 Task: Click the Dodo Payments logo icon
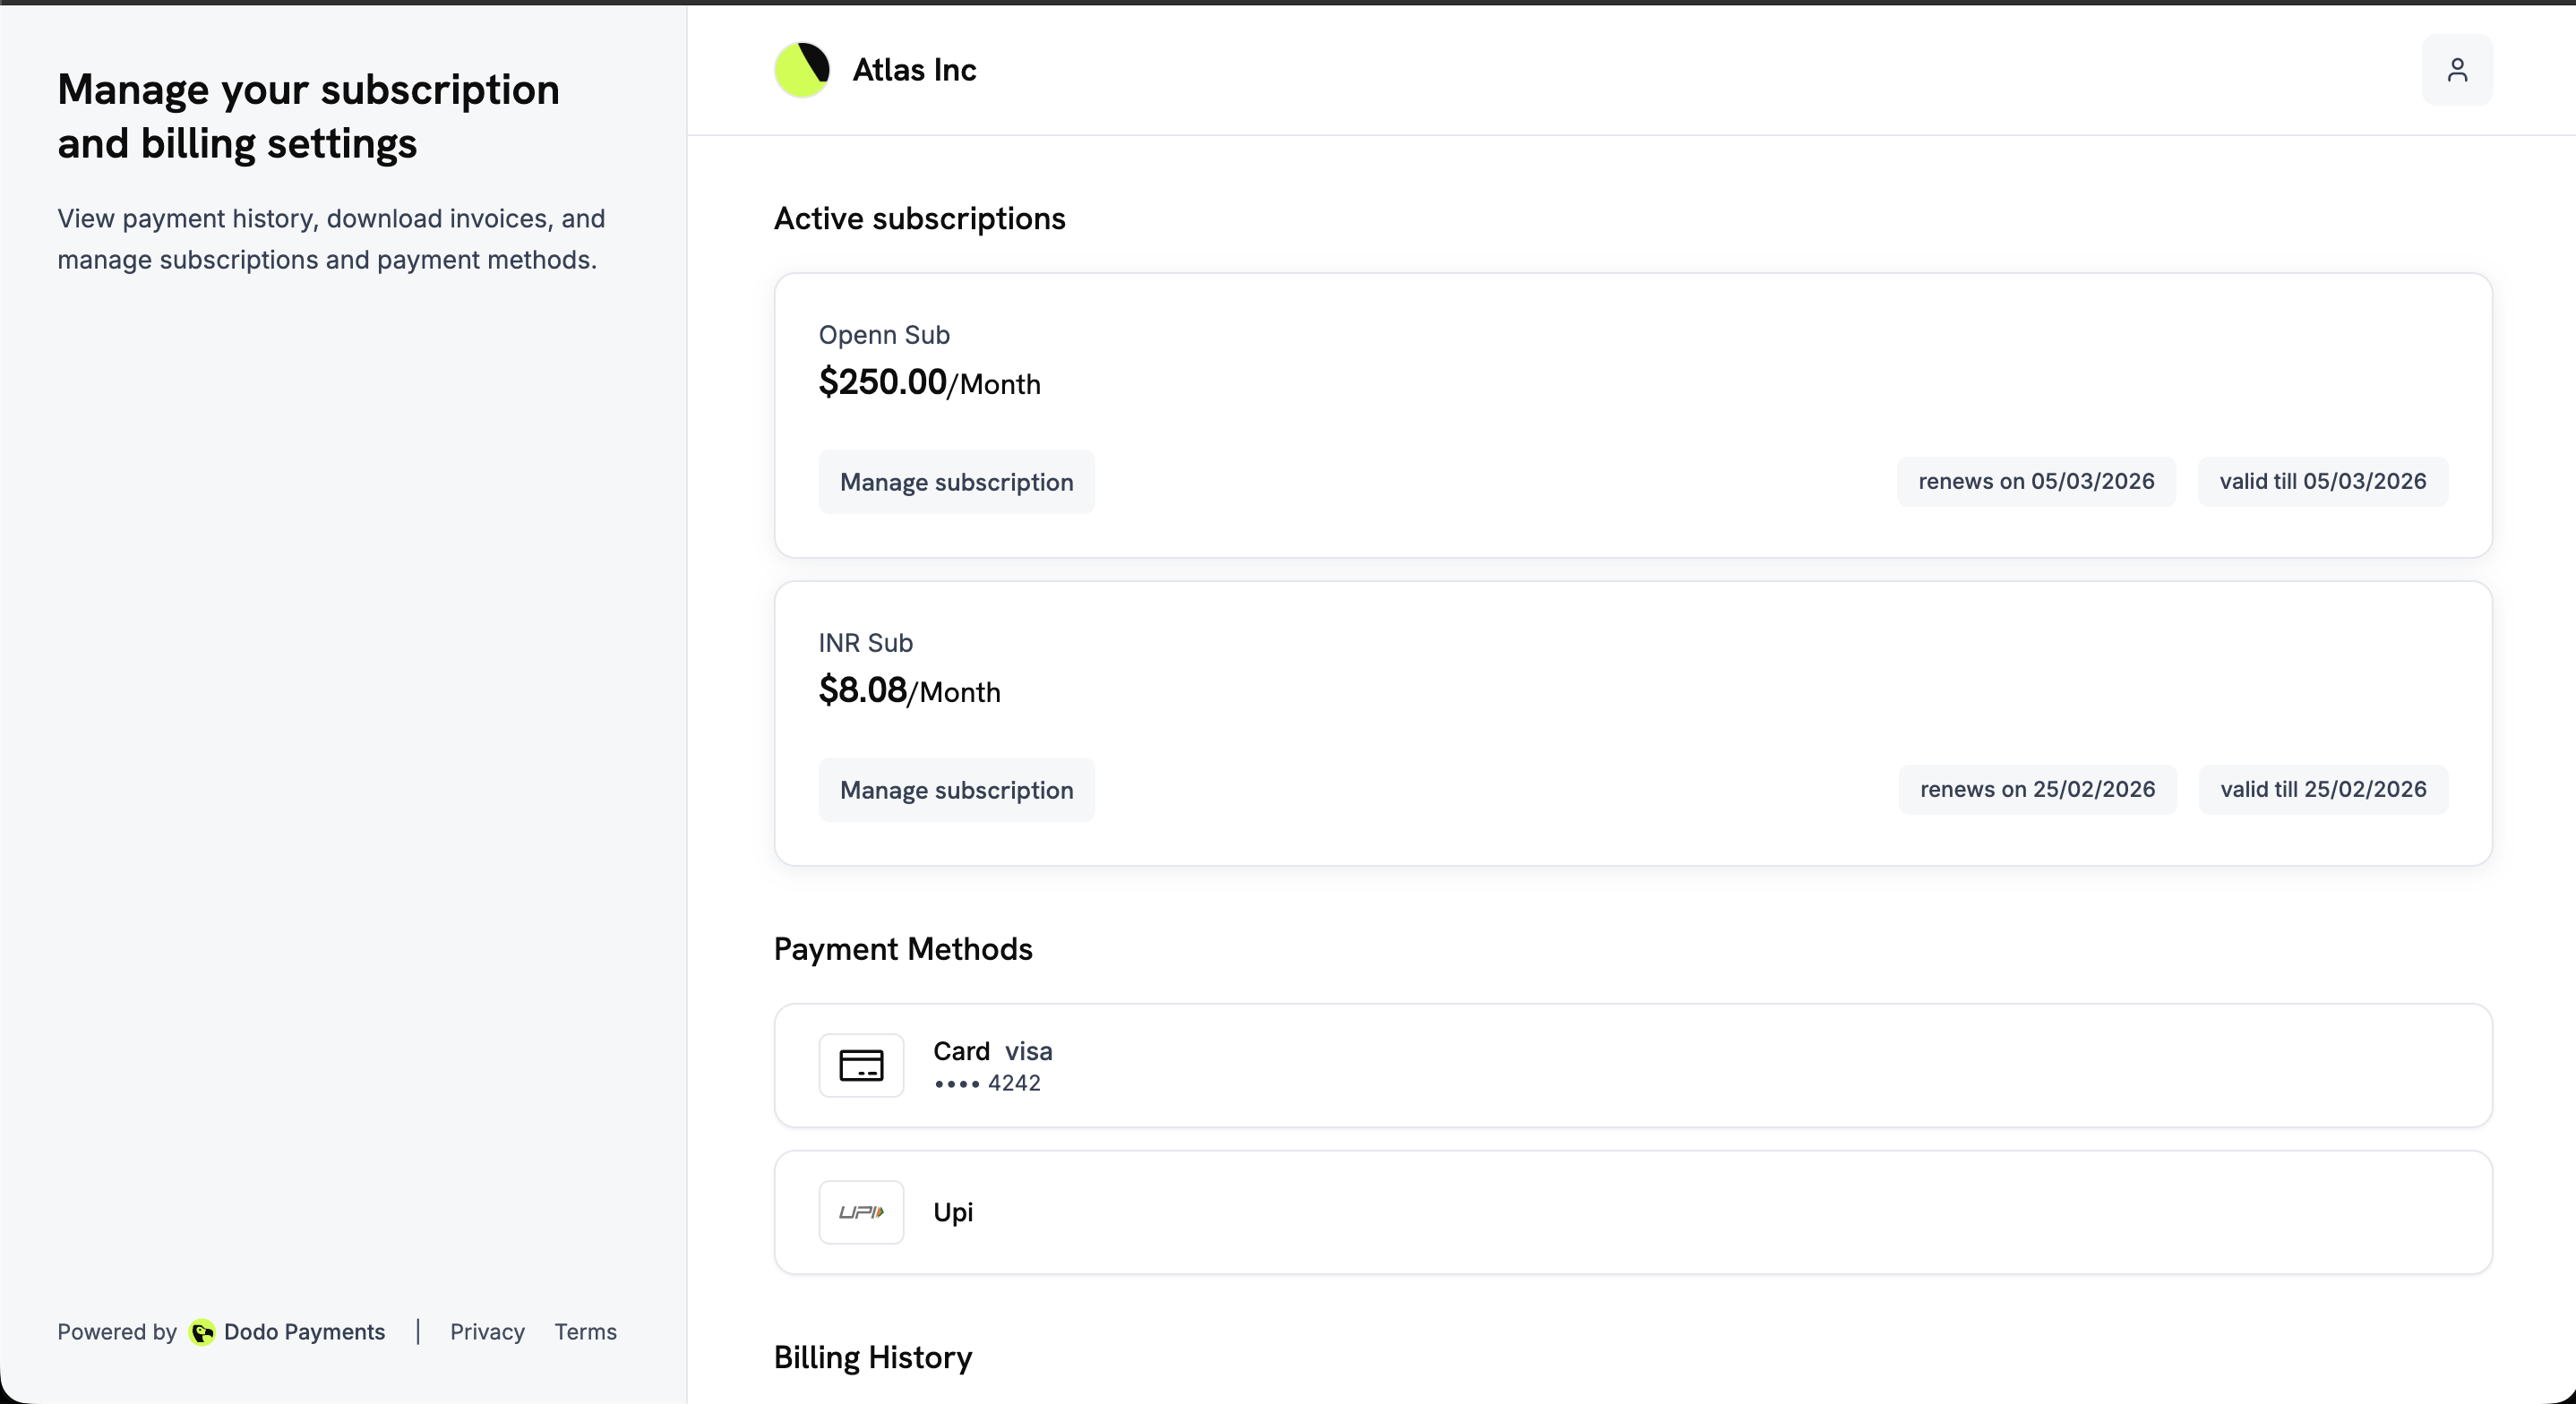[202, 1332]
